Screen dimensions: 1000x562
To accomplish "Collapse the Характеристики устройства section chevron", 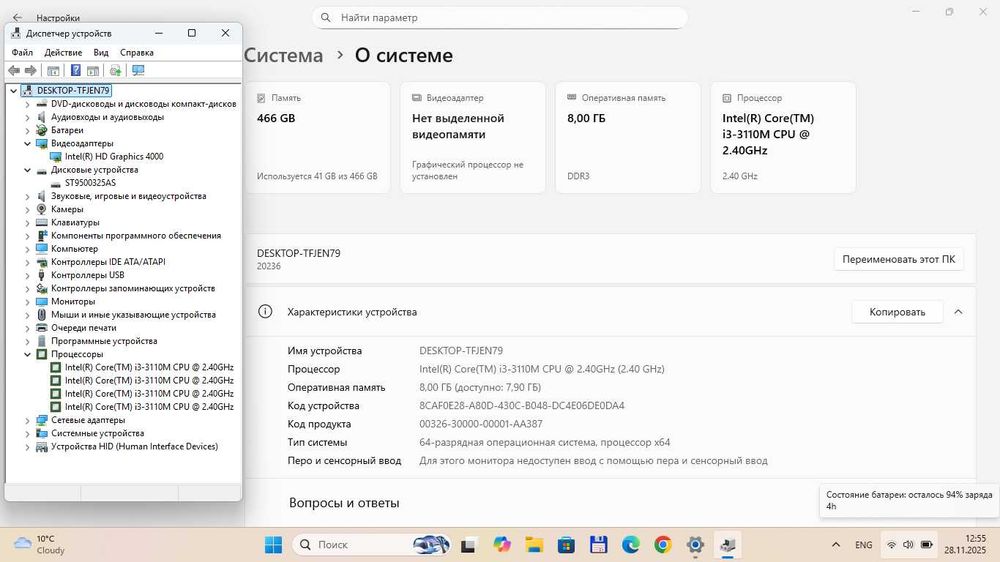I will (958, 312).
